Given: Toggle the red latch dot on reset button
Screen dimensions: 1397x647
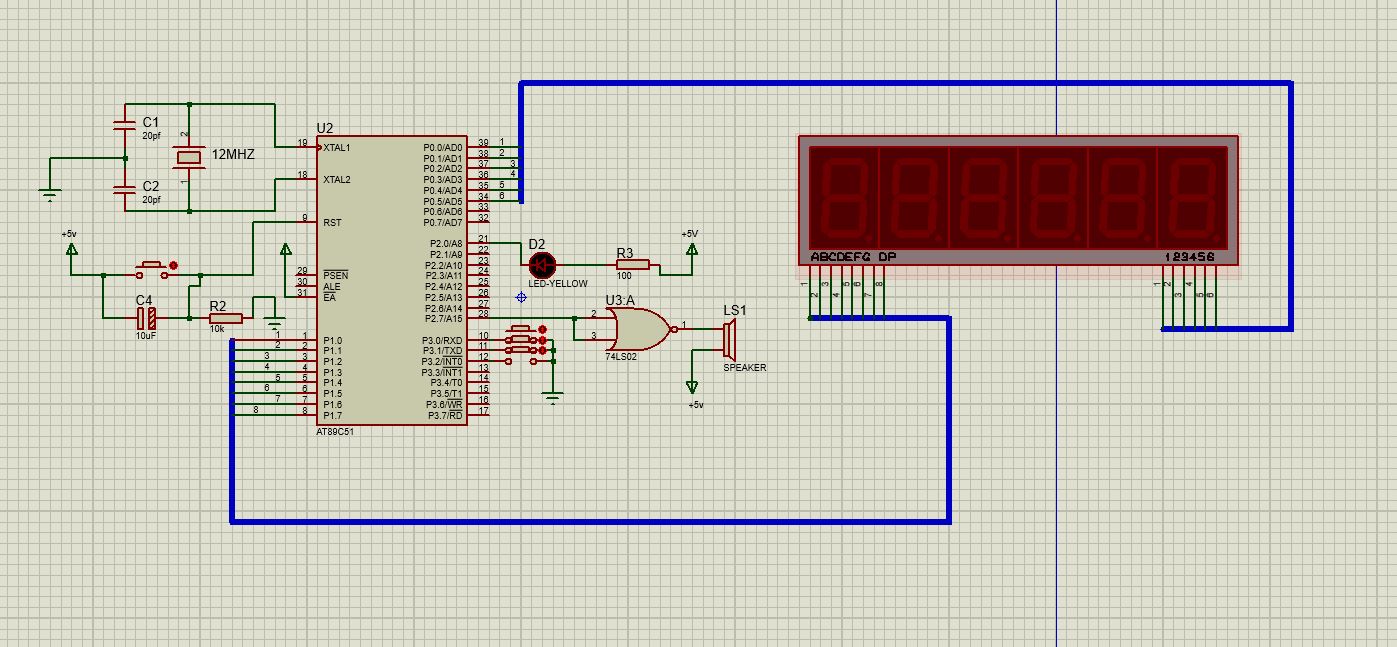Looking at the screenshot, I should click(174, 266).
